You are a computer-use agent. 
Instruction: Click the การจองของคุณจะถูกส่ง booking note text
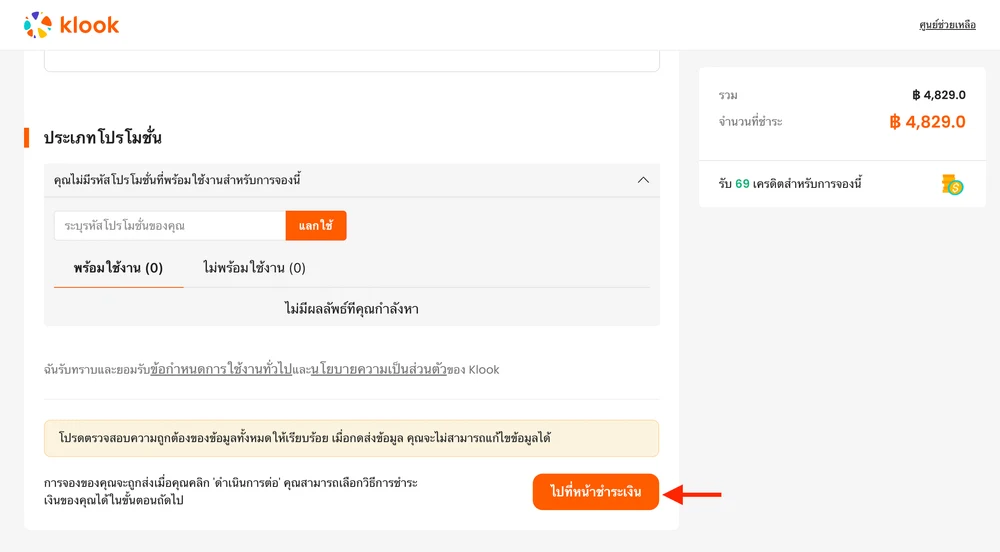[x=231, y=491]
